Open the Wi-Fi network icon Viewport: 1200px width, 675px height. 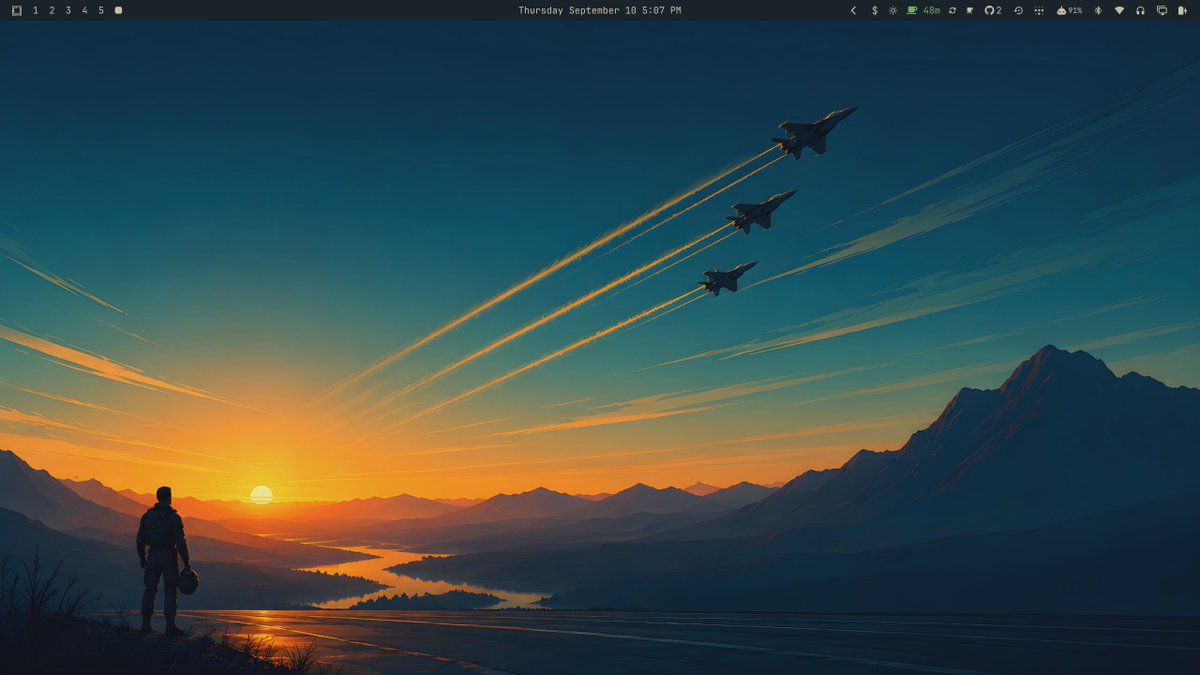click(1119, 10)
